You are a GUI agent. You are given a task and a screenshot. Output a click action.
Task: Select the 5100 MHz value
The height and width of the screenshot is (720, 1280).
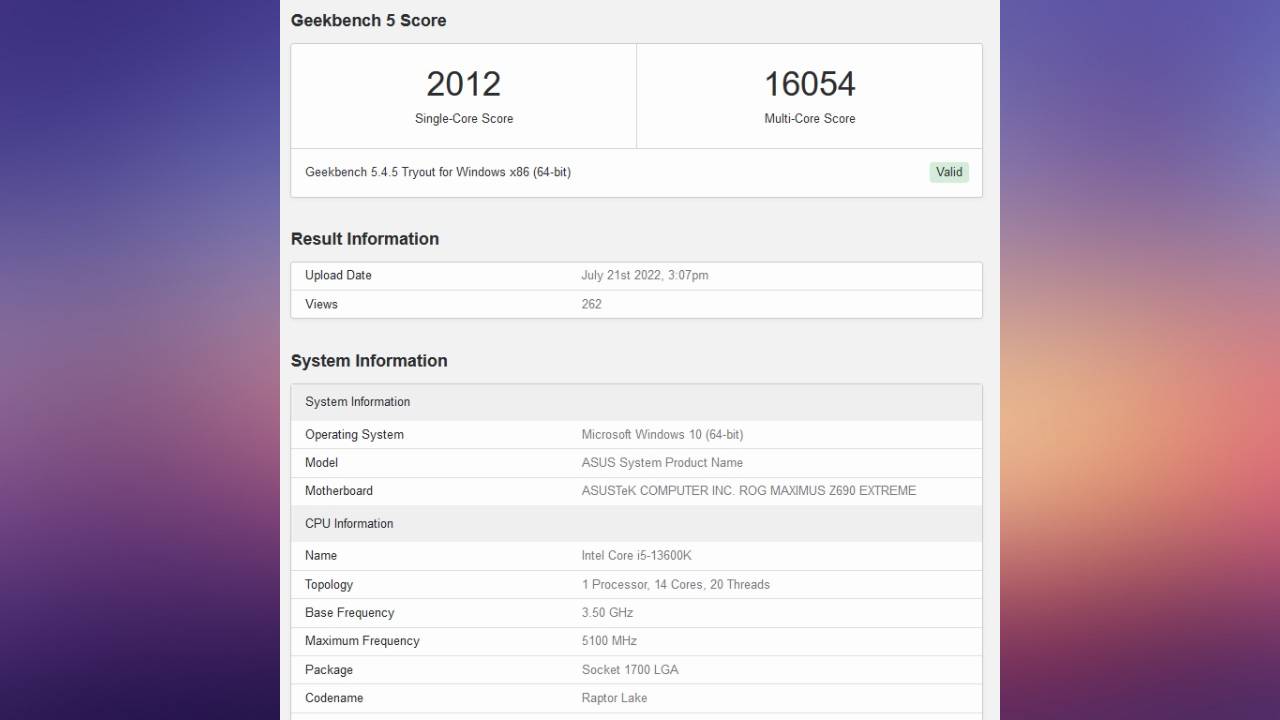[609, 641]
